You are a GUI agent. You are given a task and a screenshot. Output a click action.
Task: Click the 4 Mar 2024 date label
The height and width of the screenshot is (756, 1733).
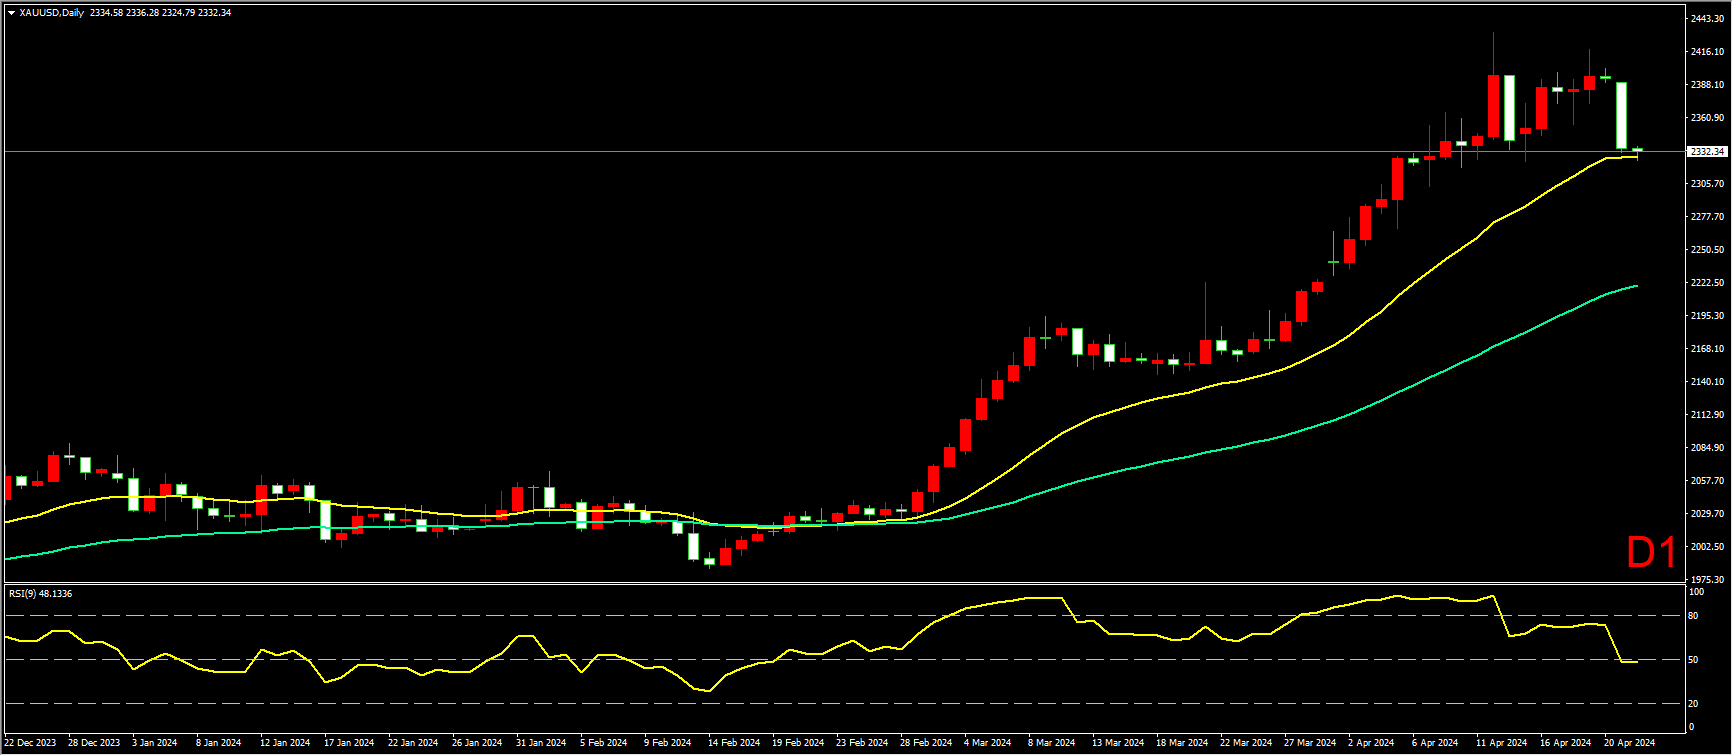[x=987, y=743]
